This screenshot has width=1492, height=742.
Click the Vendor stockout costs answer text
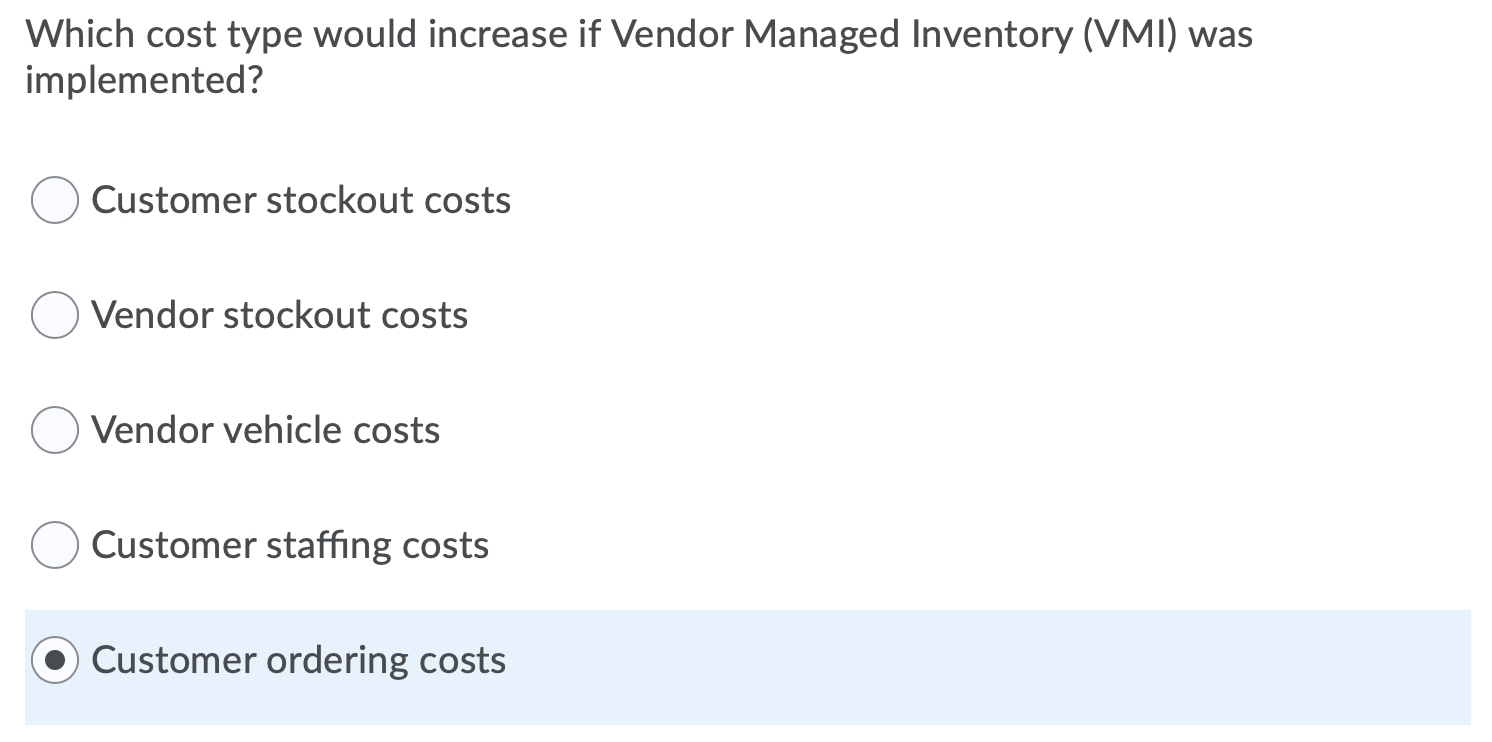pyautogui.click(x=279, y=315)
